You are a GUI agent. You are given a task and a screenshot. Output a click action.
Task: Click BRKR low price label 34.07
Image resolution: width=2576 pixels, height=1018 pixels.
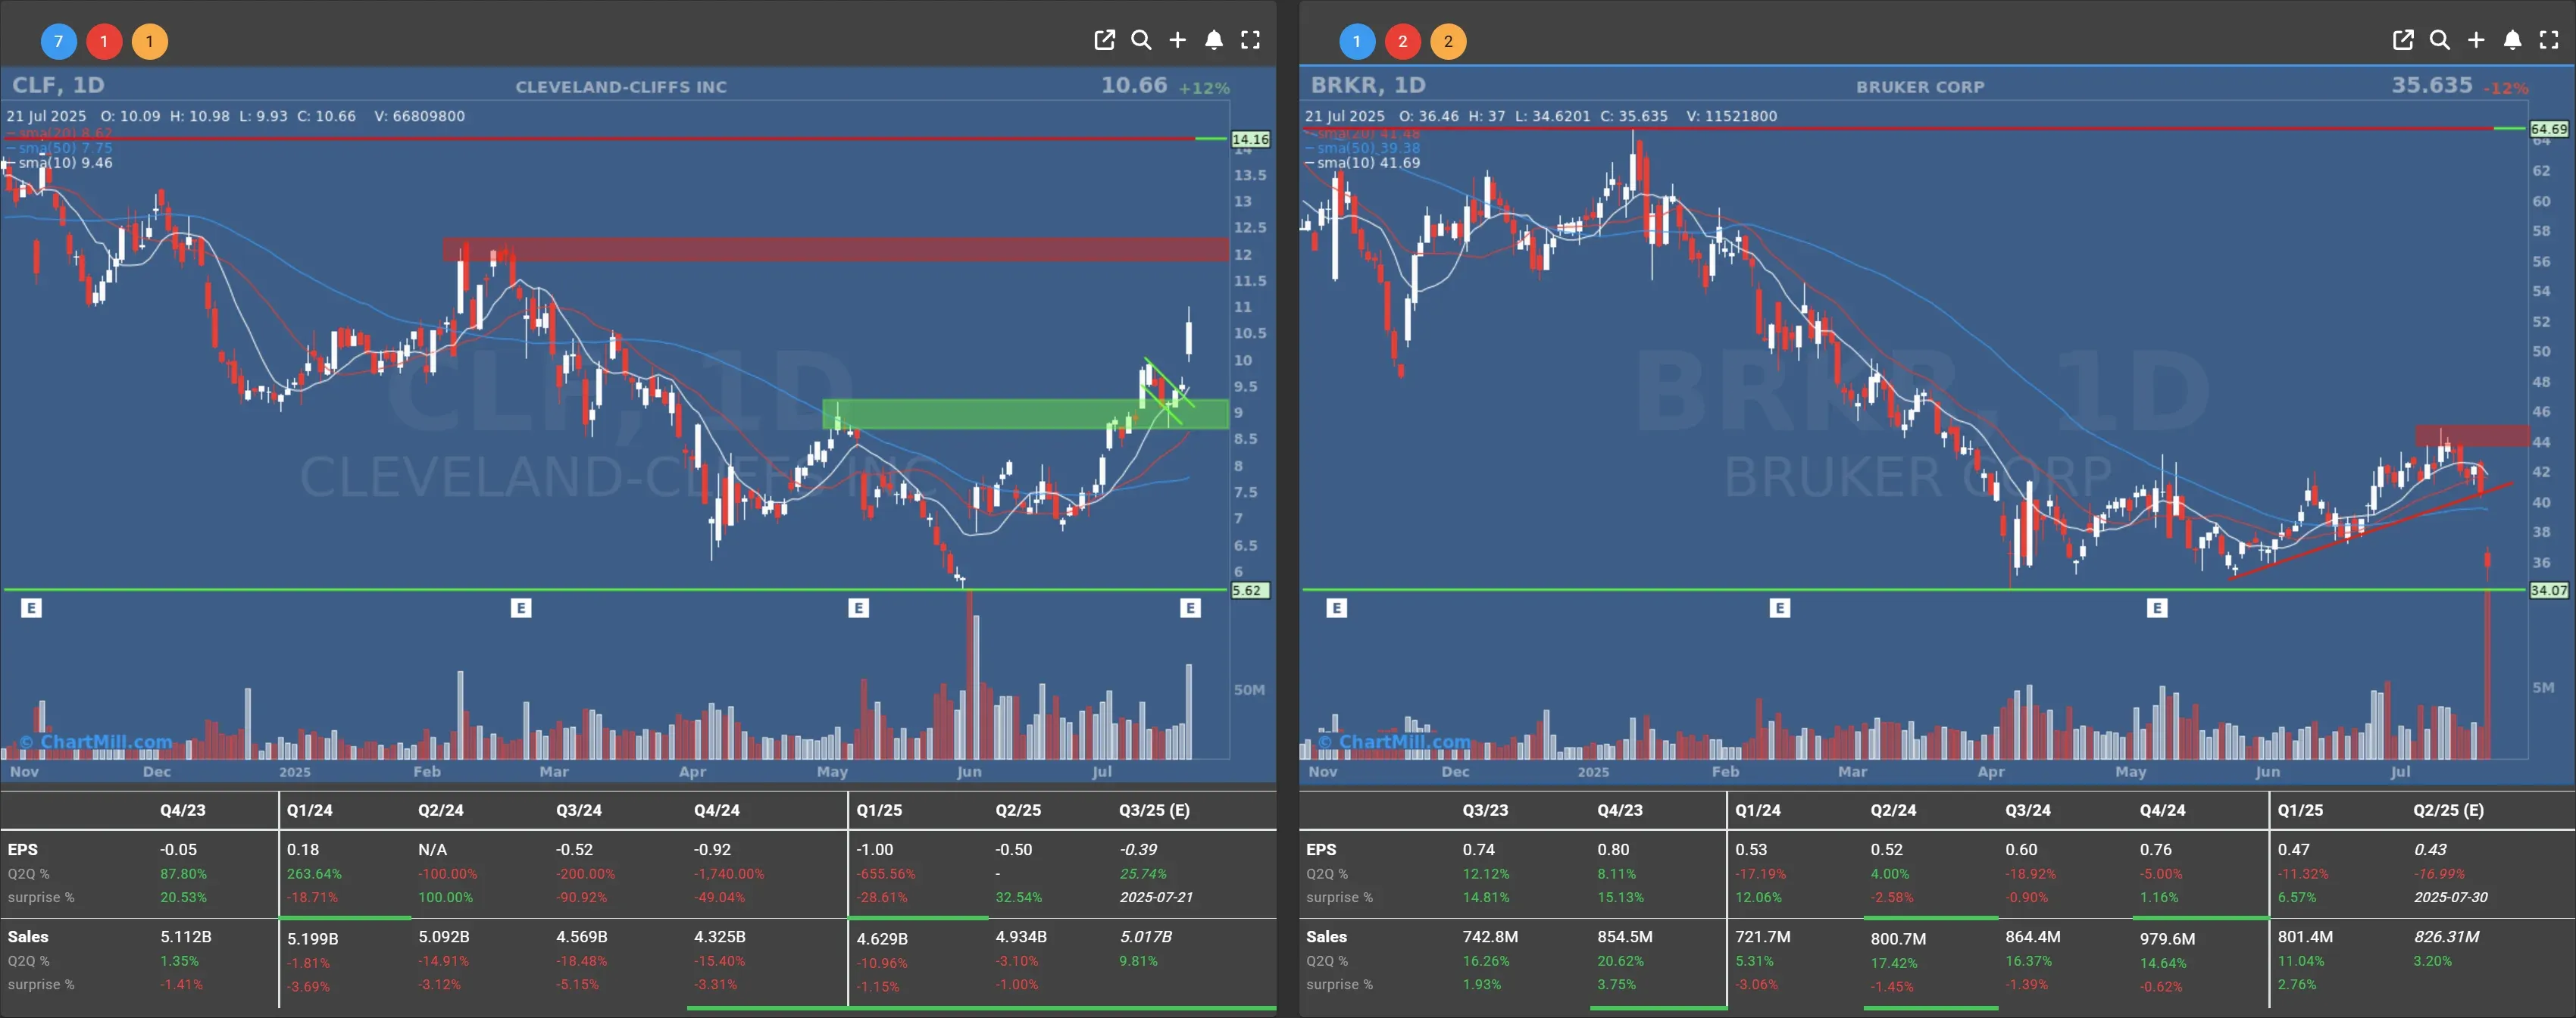(2549, 590)
